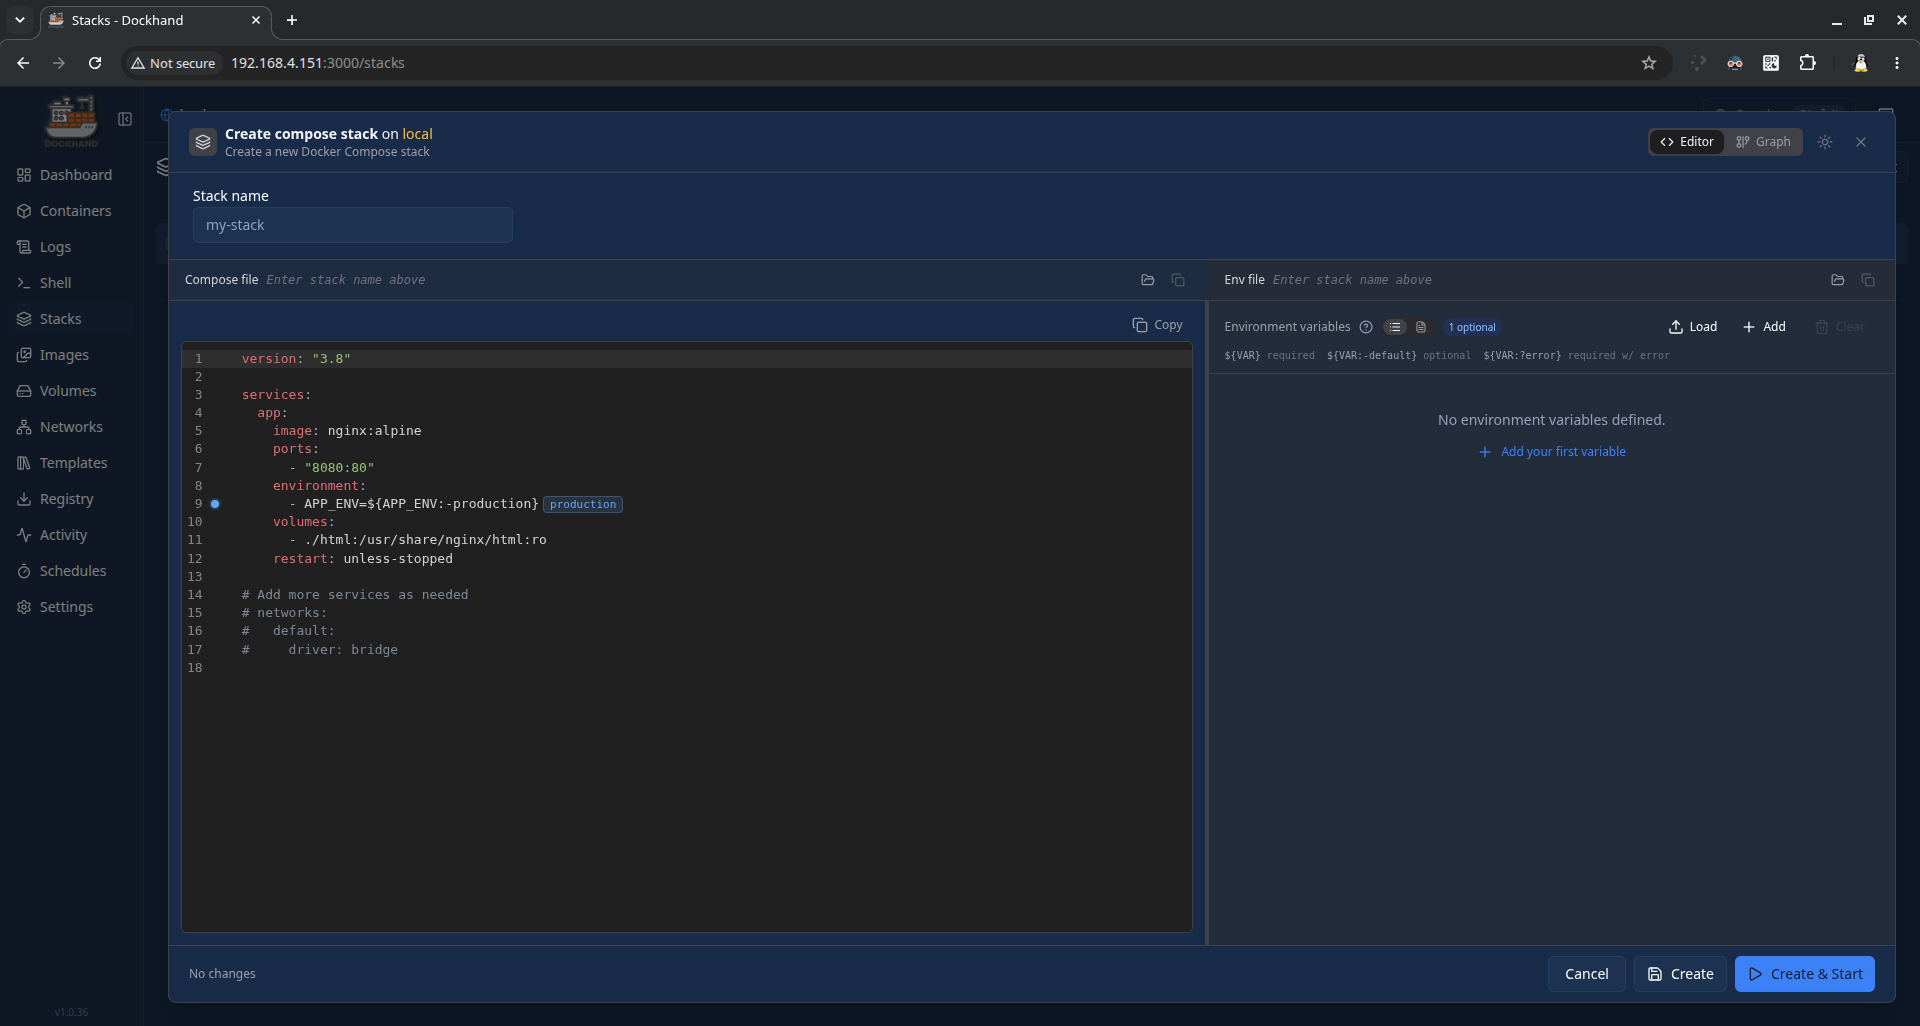Click Create & Start button
Viewport: 1920px width, 1026px height.
(x=1805, y=974)
